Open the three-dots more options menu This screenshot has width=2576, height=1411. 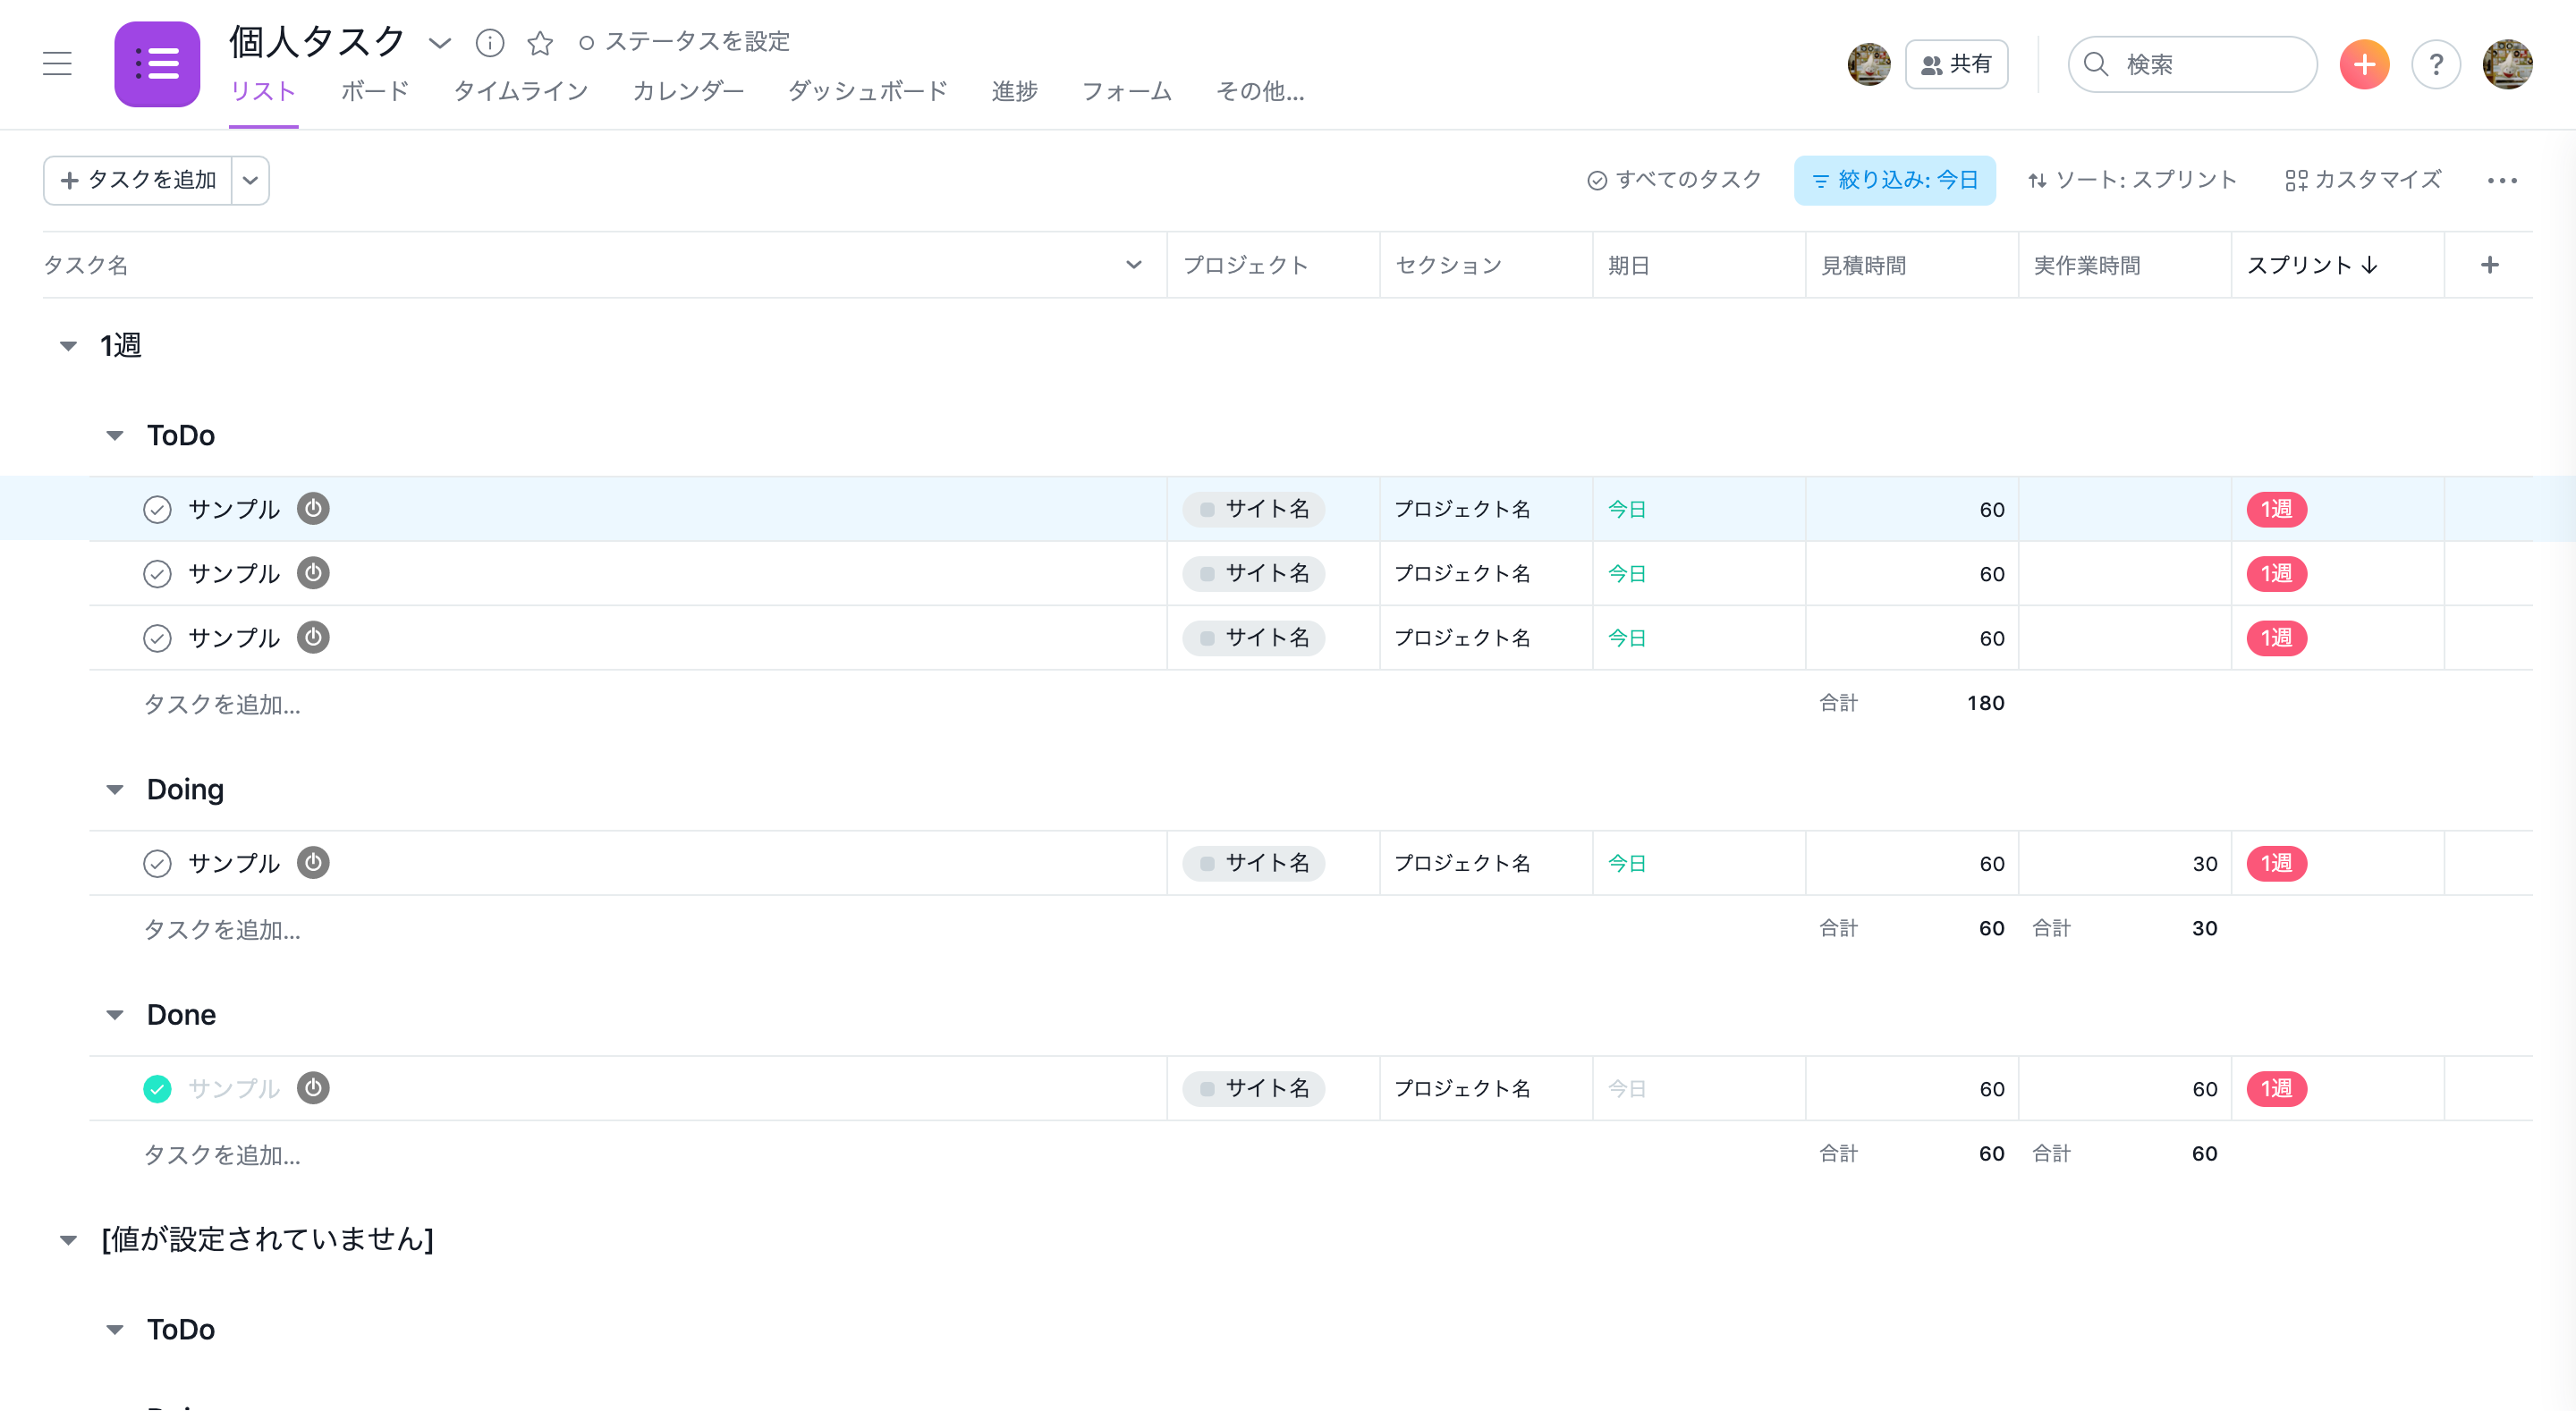(2501, 181)
